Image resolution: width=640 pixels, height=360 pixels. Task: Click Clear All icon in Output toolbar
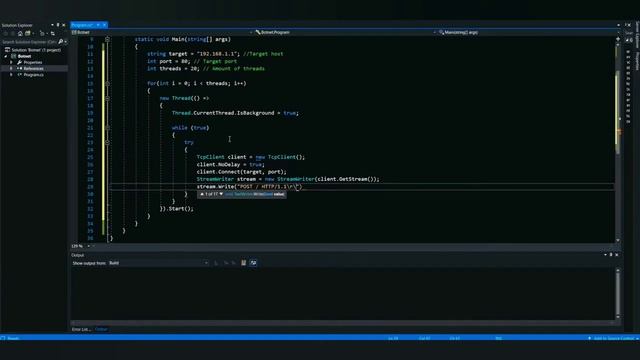click(x=243, y=263)
